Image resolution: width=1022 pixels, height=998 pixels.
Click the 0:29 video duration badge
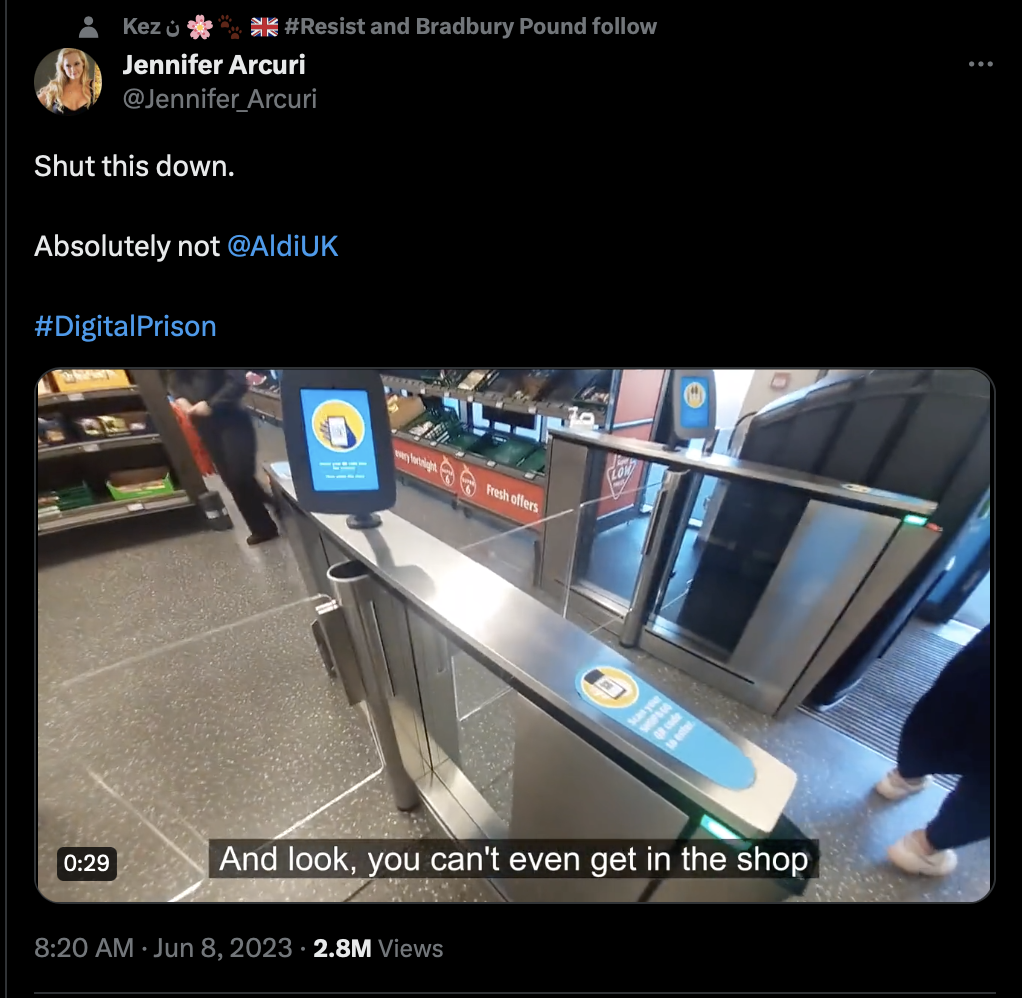click(x=87, y=863)
